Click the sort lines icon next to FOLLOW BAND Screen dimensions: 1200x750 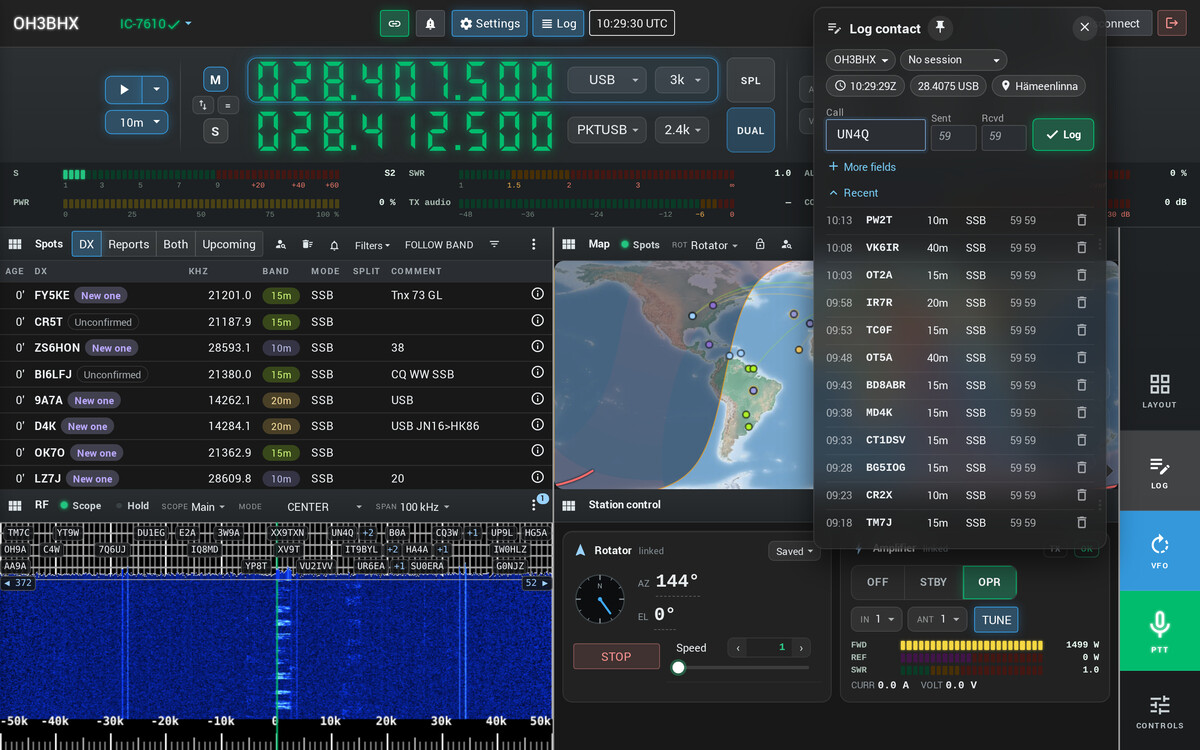click(494, 244)
